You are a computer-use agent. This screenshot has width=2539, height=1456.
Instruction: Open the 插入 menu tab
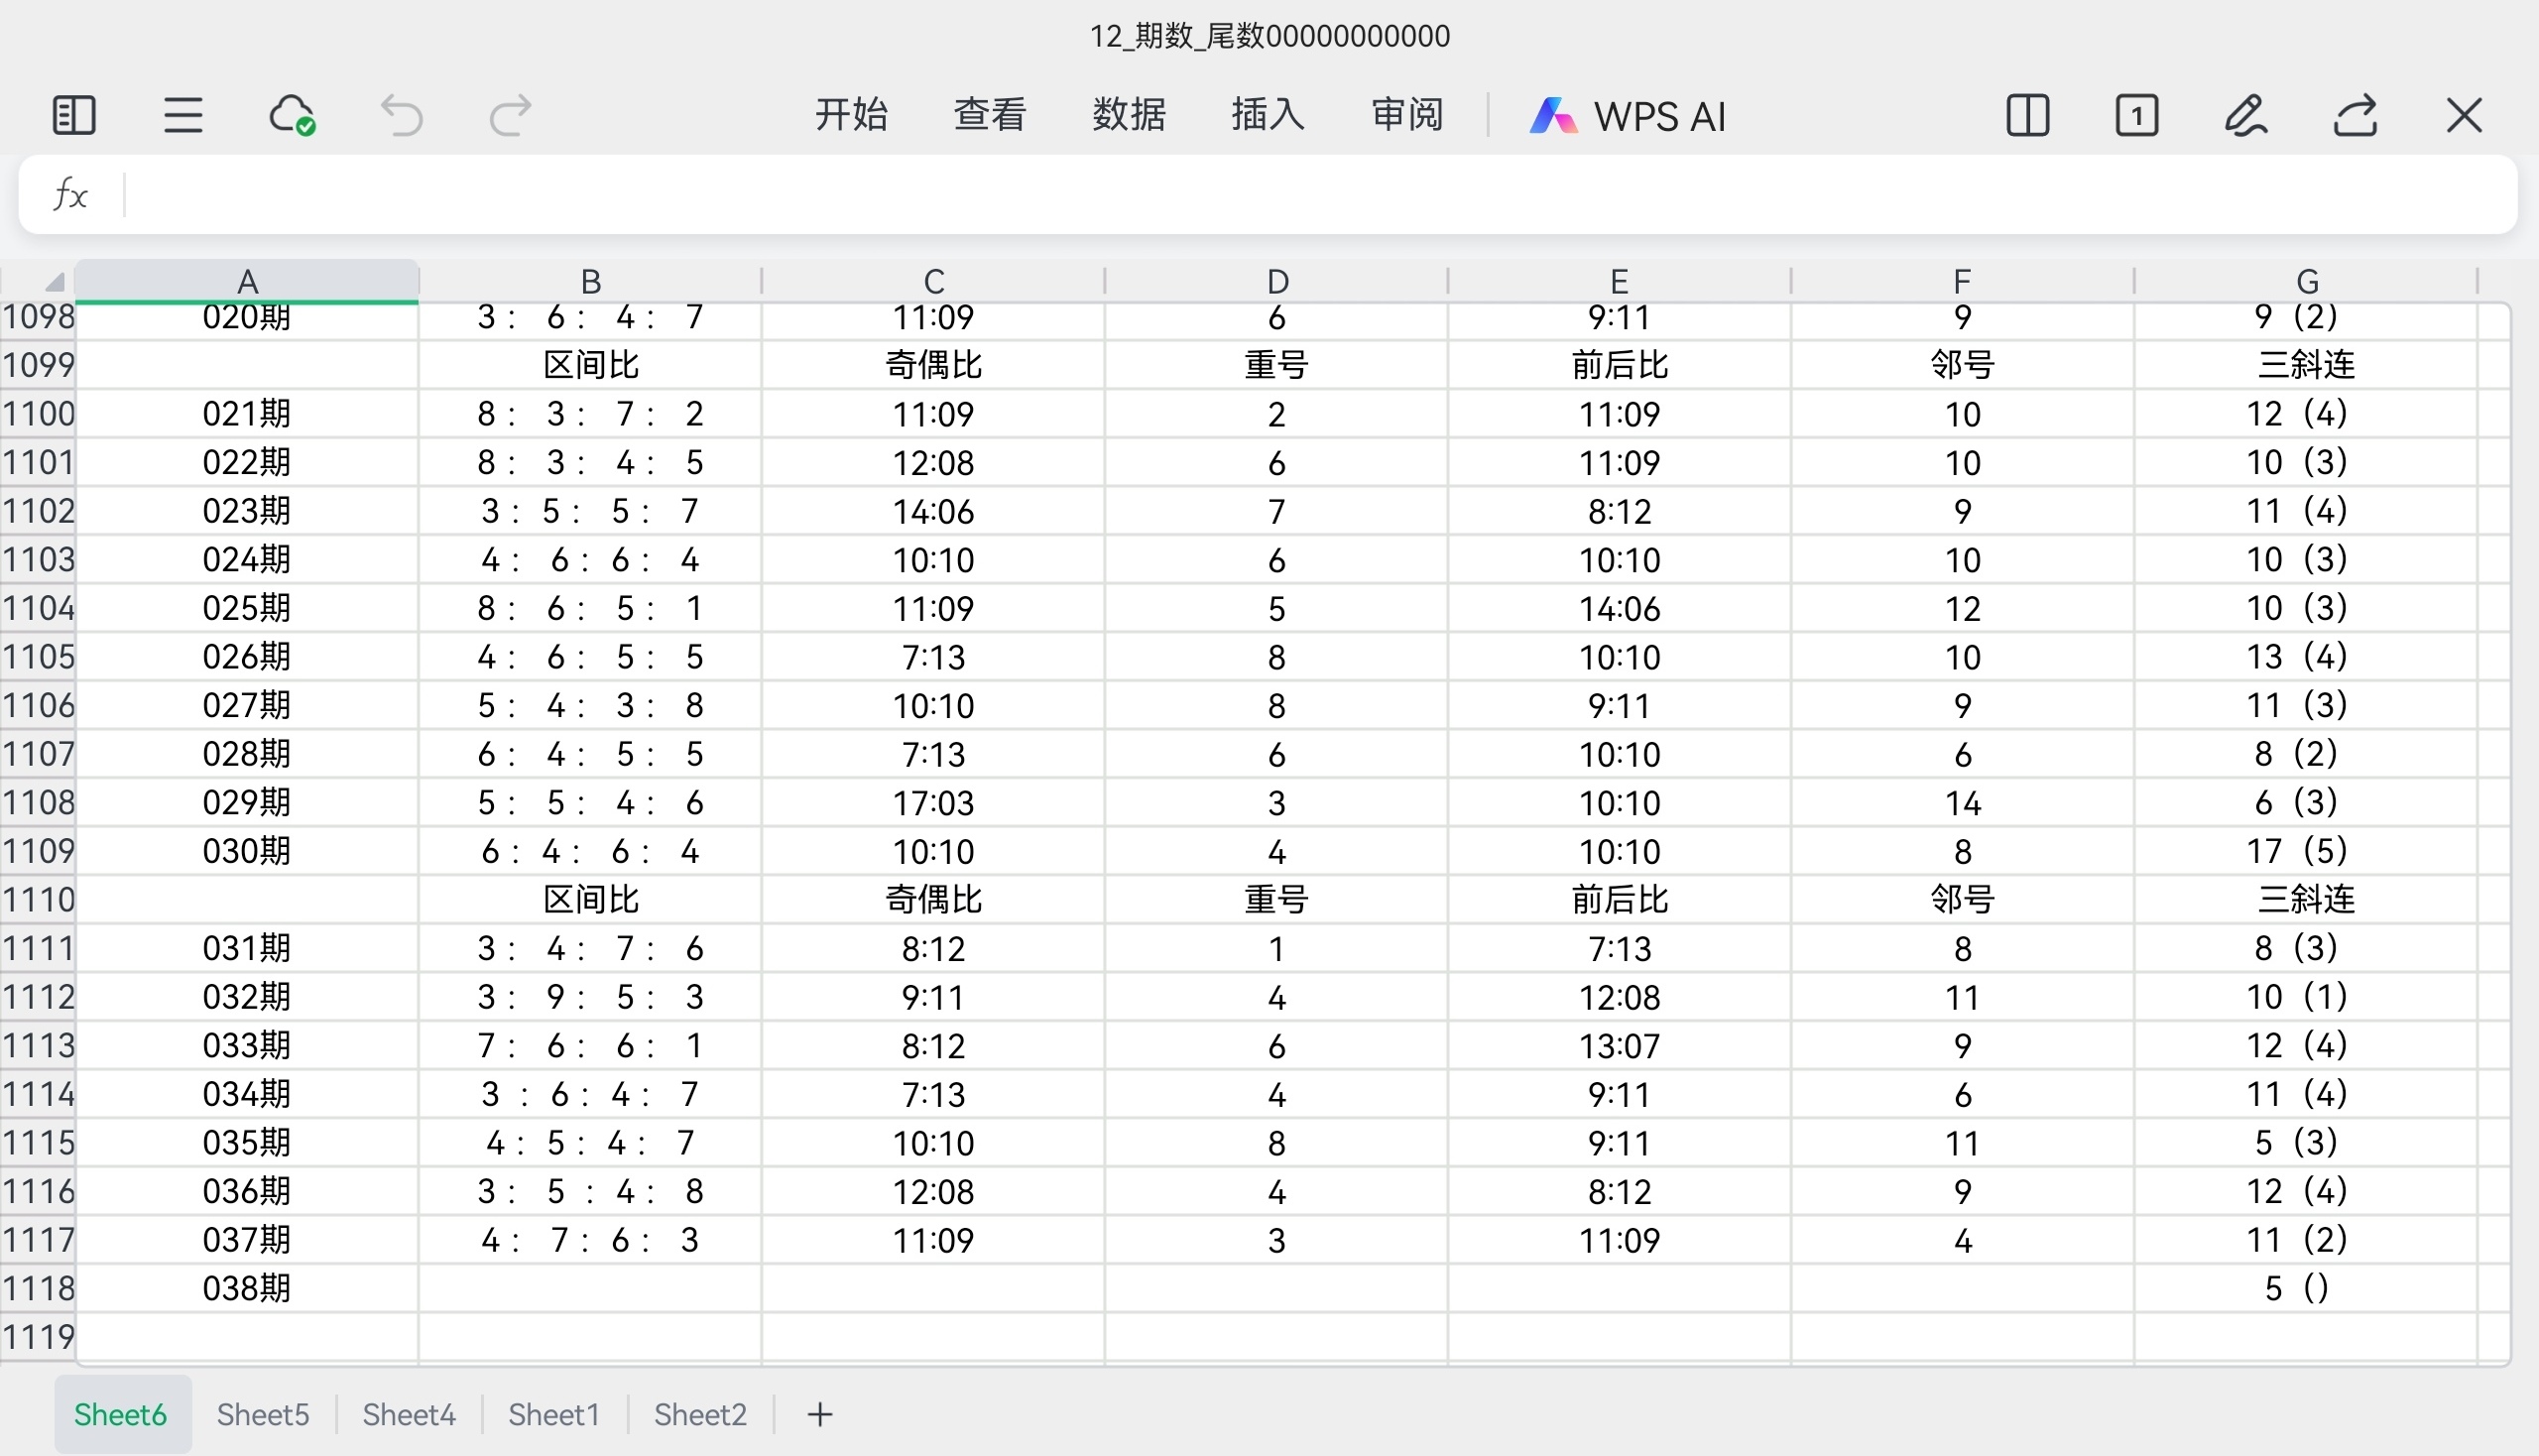tap(1268, 115)
